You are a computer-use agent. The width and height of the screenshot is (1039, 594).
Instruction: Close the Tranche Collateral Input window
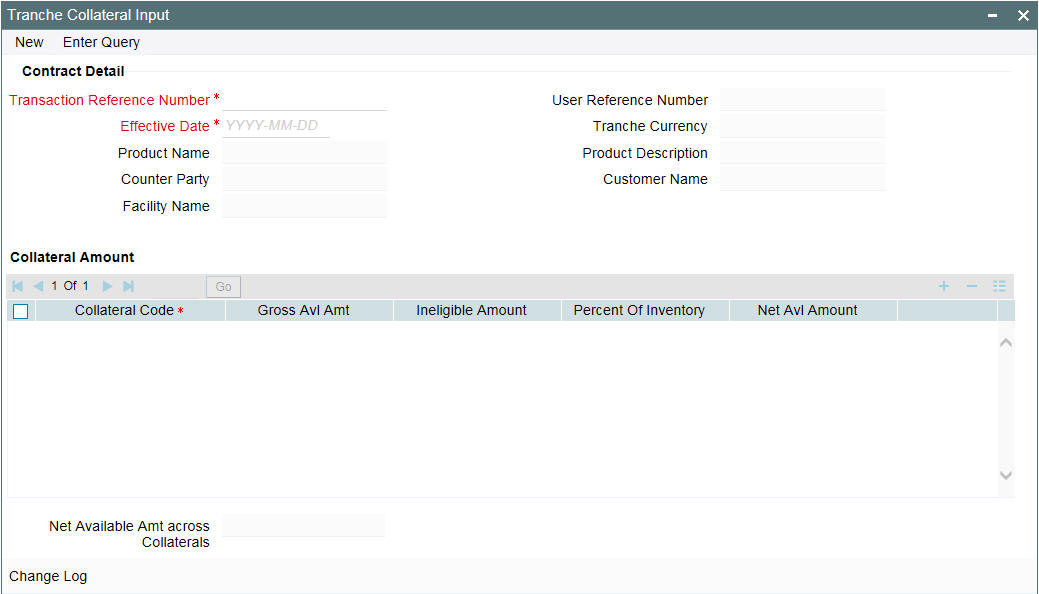[1023, 15]
